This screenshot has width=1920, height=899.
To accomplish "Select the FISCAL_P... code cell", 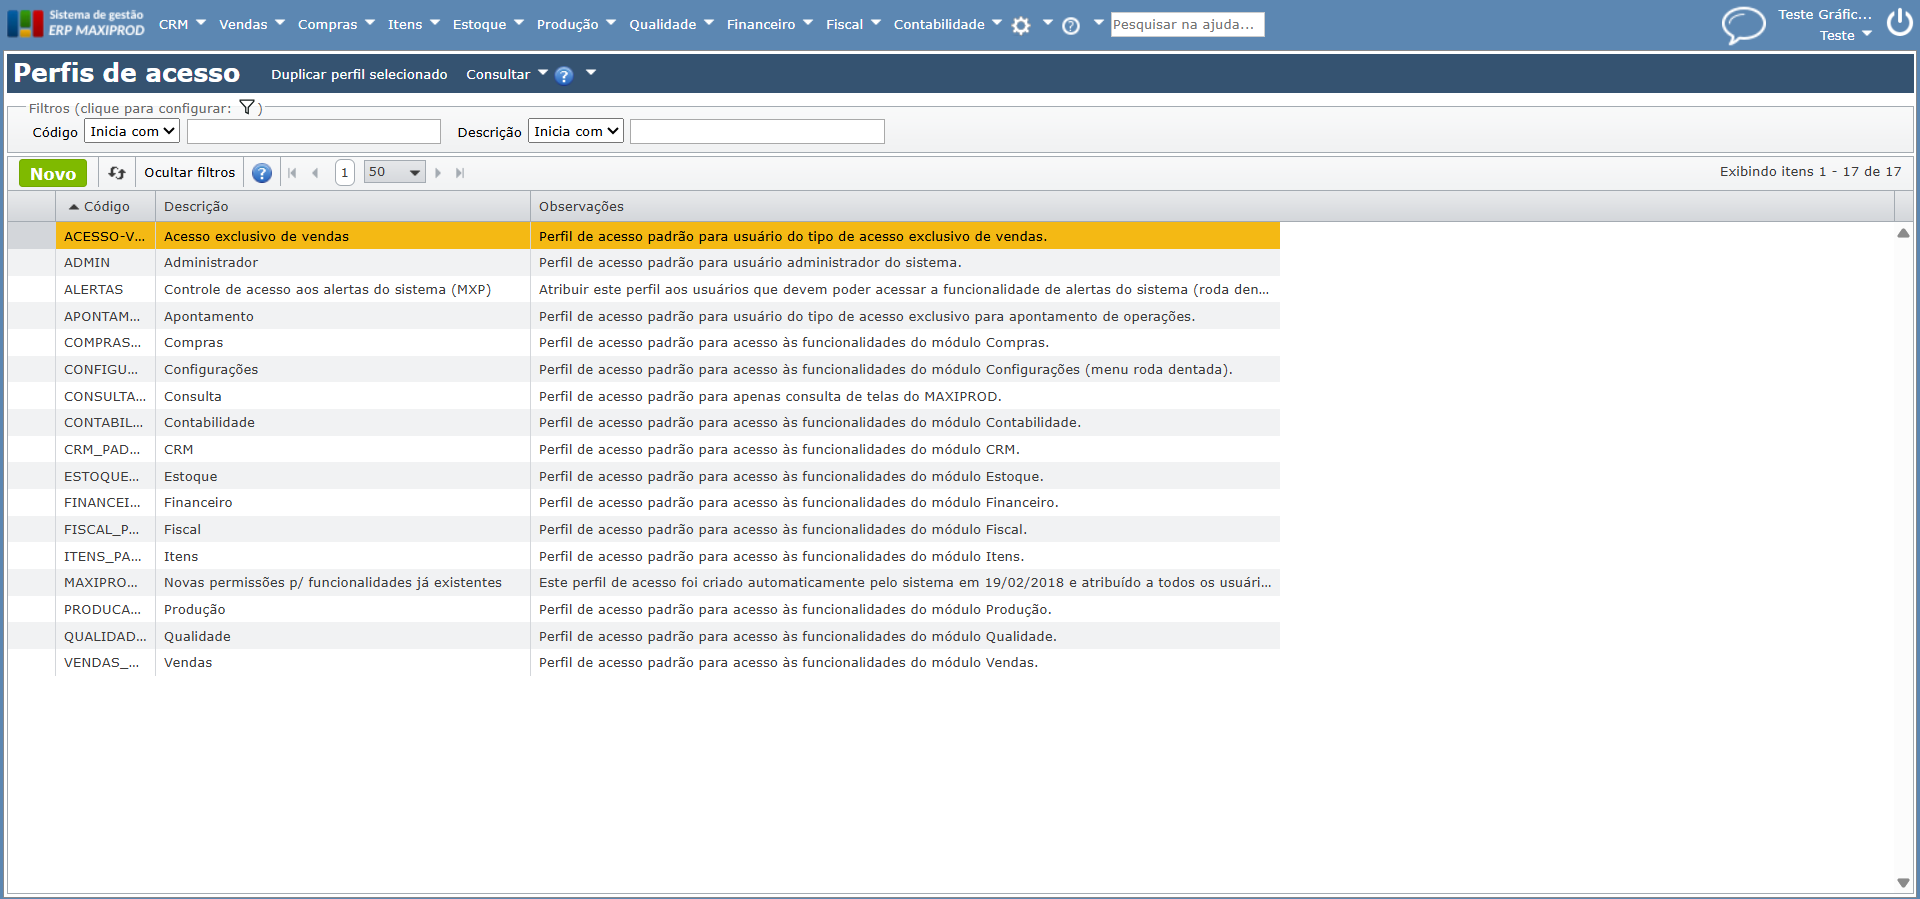I will 105,530.
